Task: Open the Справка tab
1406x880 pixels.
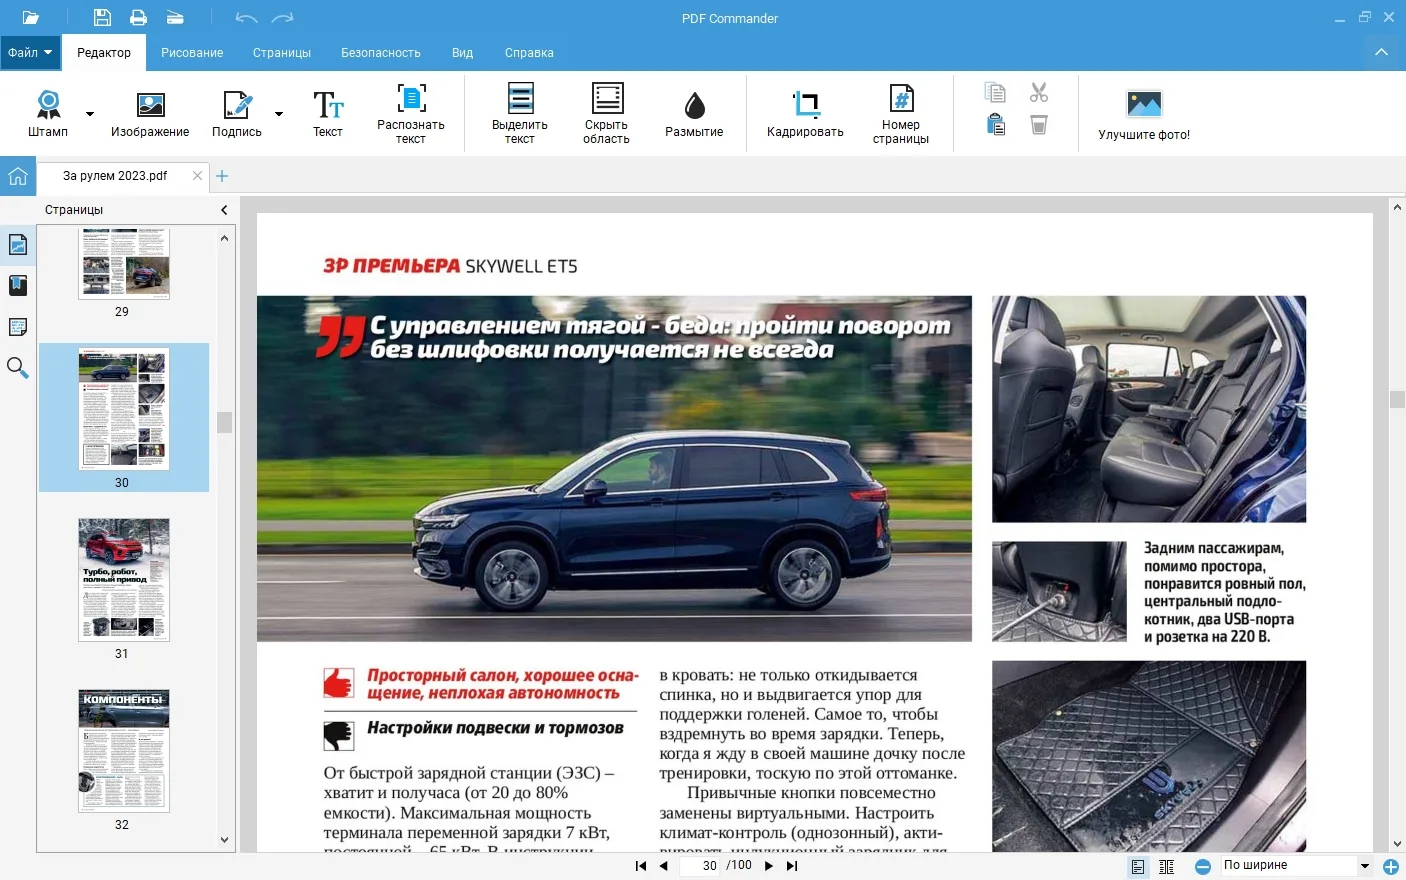Action: [x=529, y=53]
